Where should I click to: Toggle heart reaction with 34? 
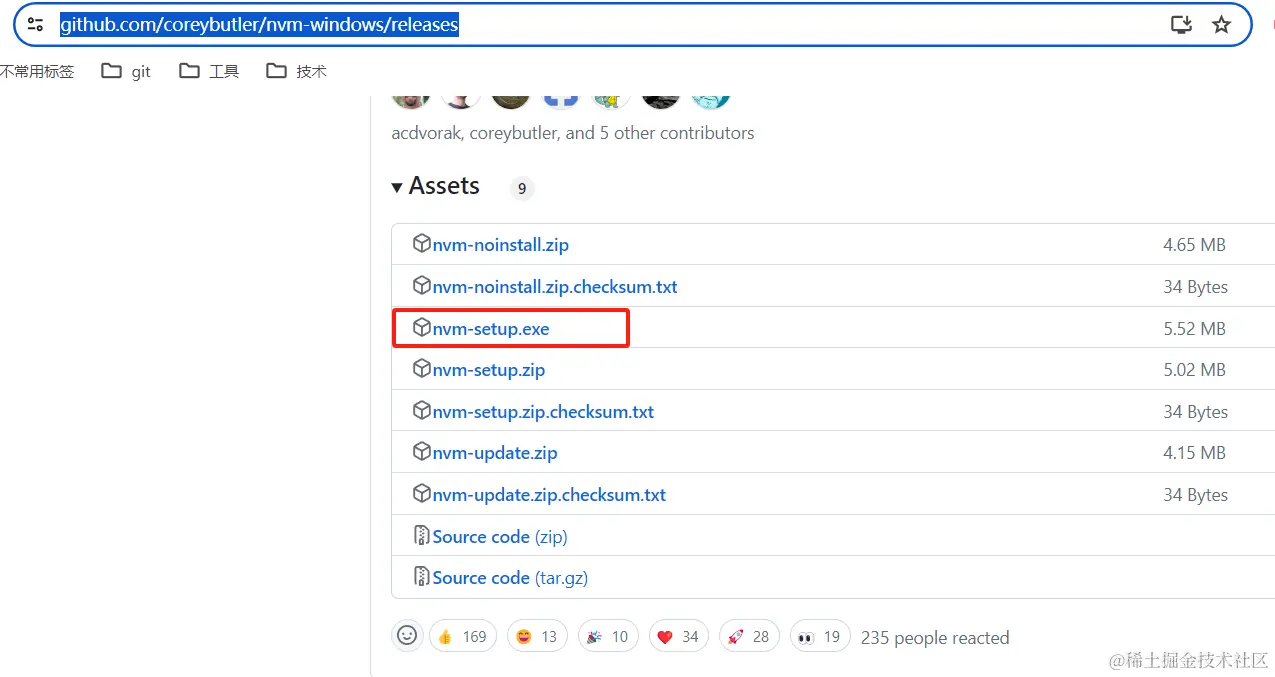point(679,636)
